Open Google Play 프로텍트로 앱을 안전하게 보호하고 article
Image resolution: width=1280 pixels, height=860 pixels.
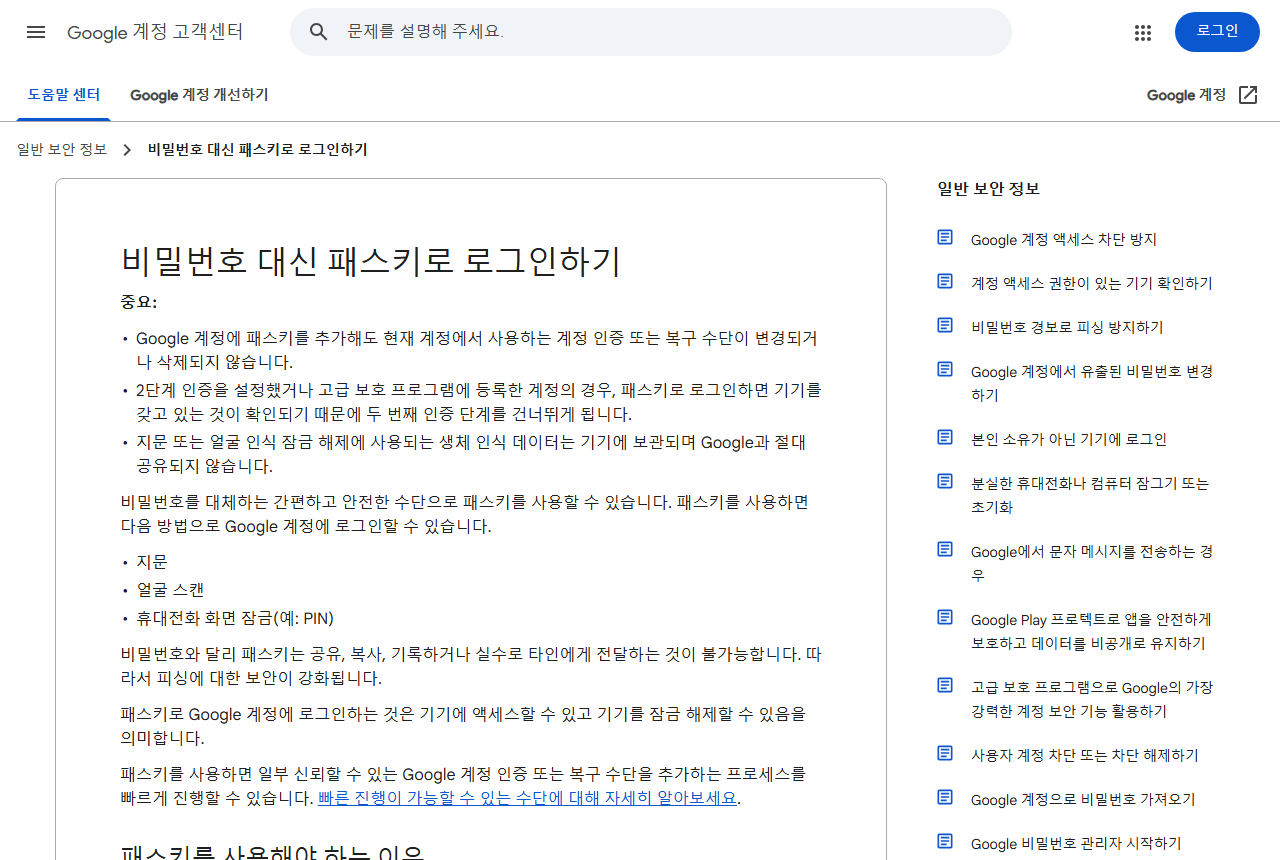click(x=1091, y=632)
